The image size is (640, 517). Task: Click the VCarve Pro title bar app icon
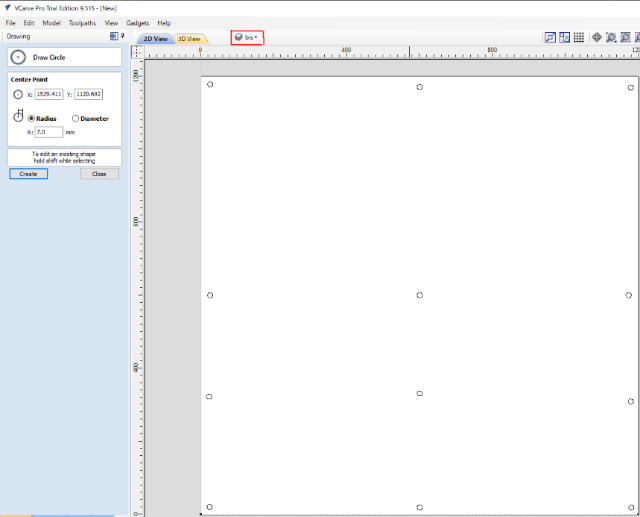click(7, 8)
